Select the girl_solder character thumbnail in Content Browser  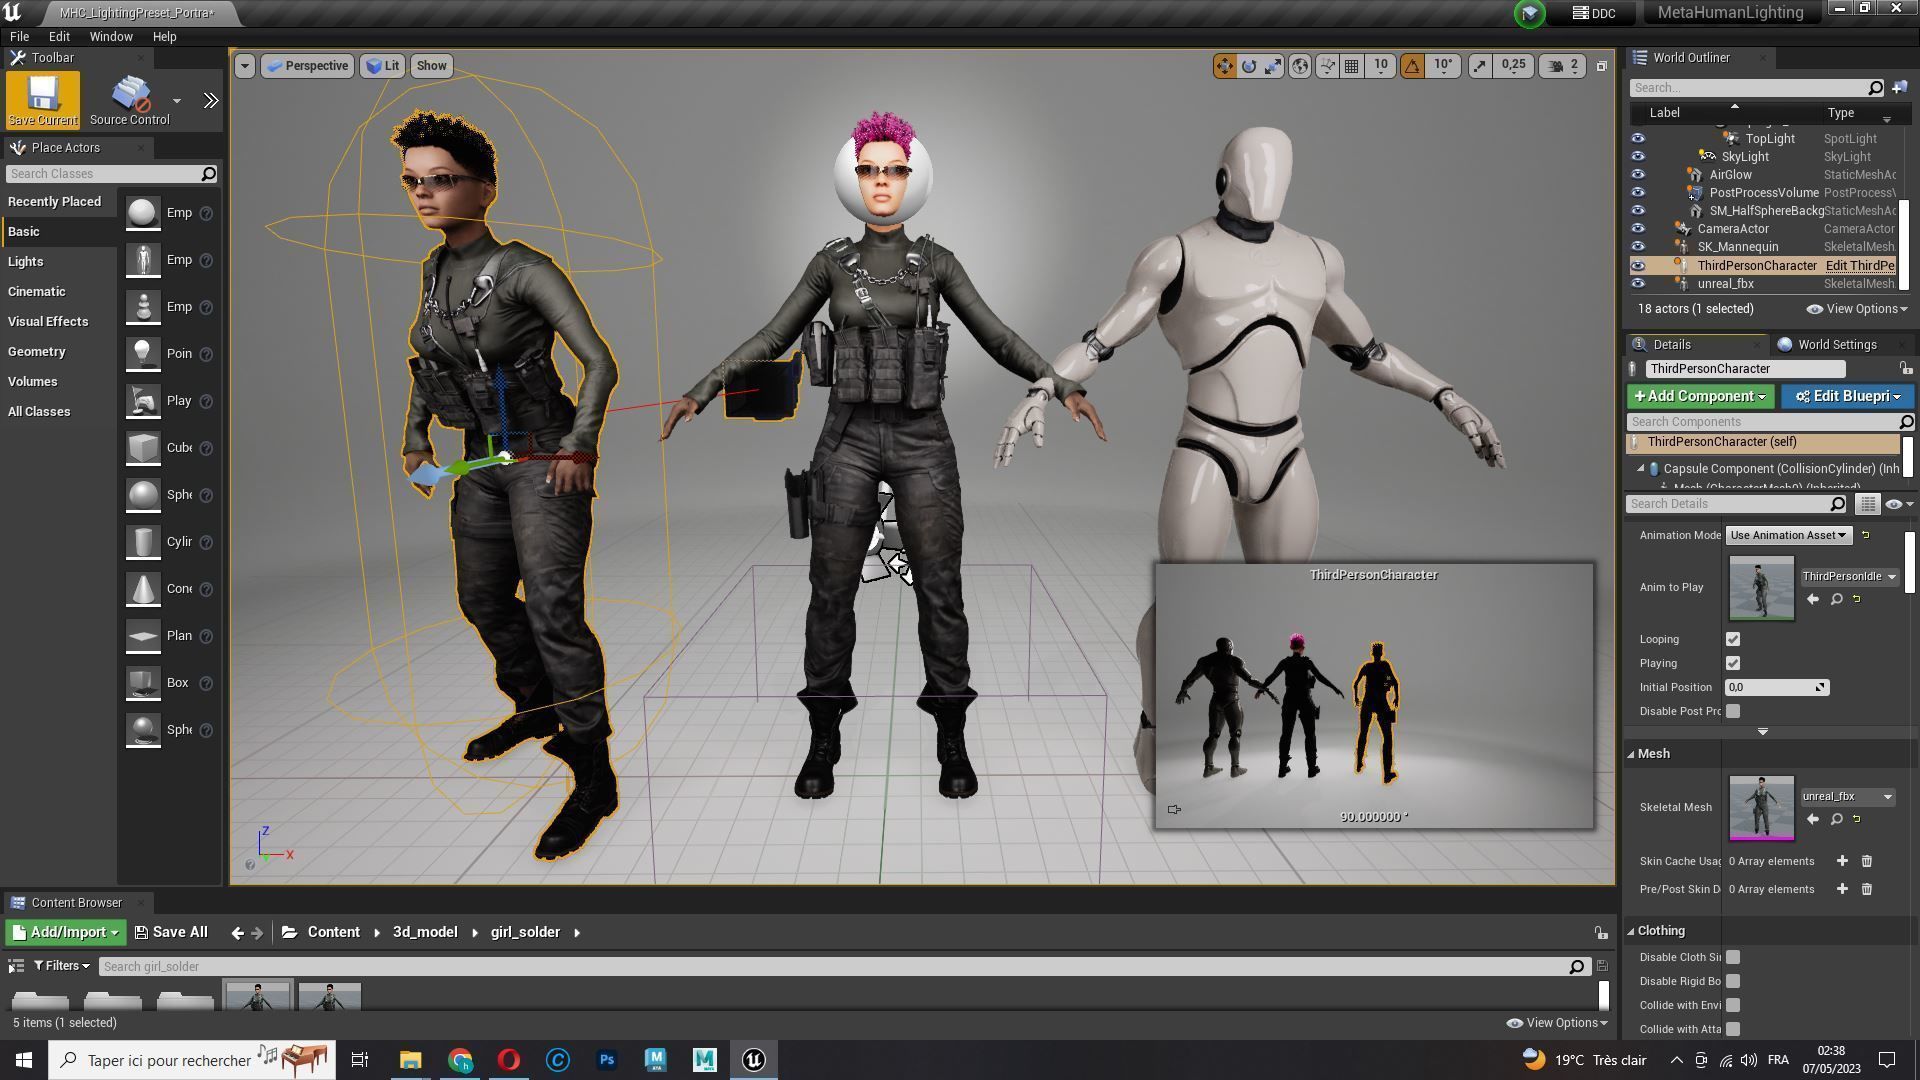[257, 998]
